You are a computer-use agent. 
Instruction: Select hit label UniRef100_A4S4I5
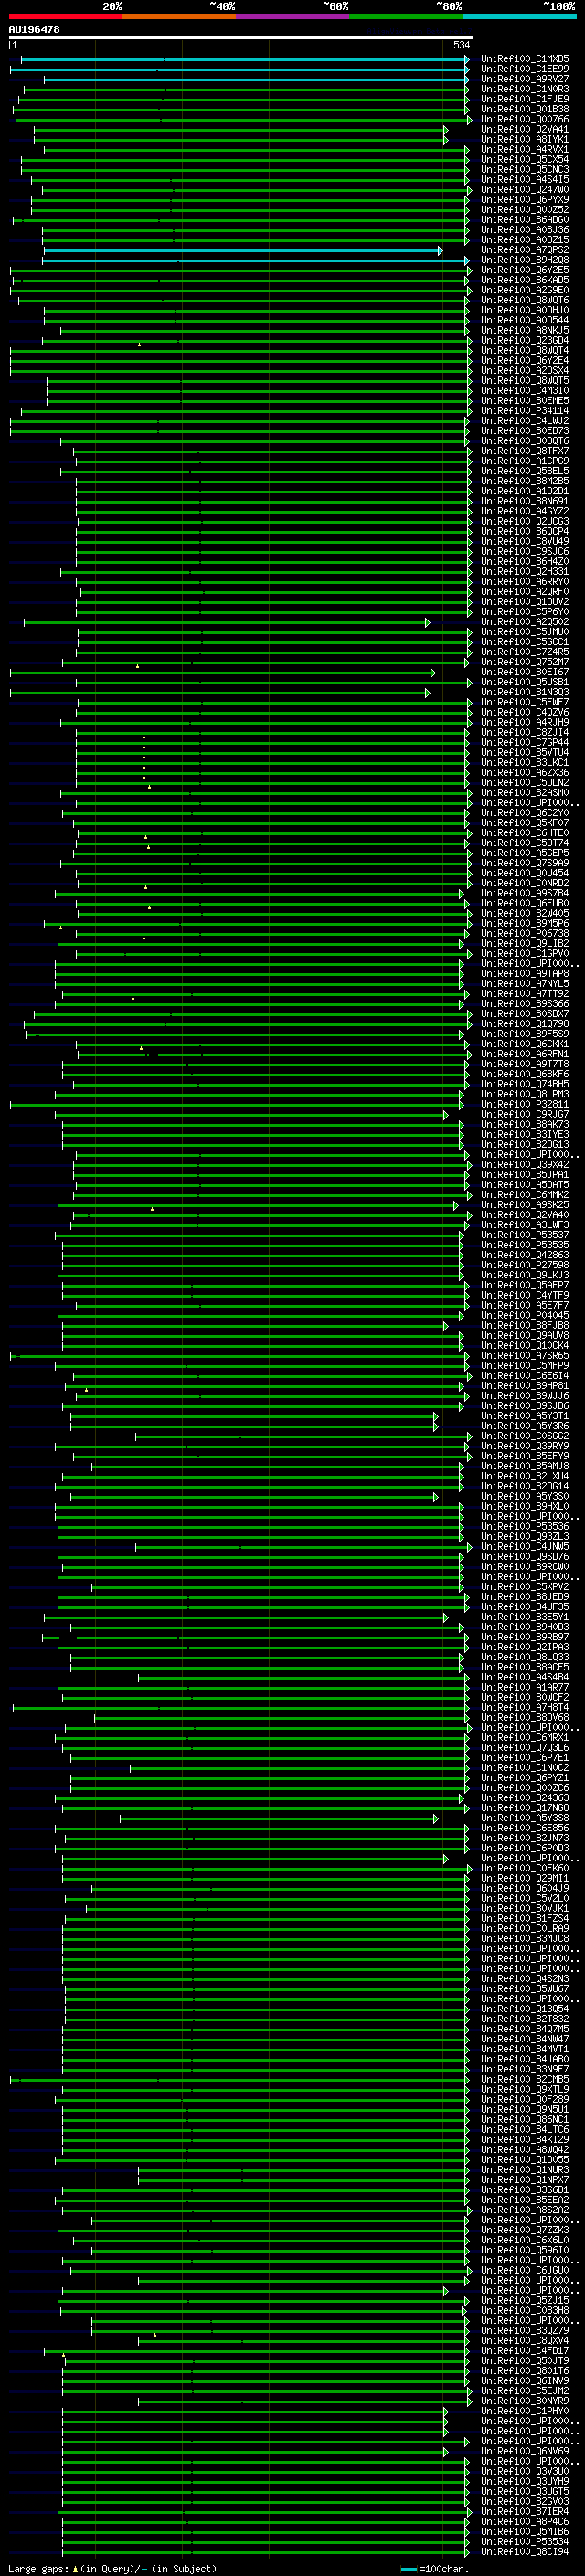525,179
